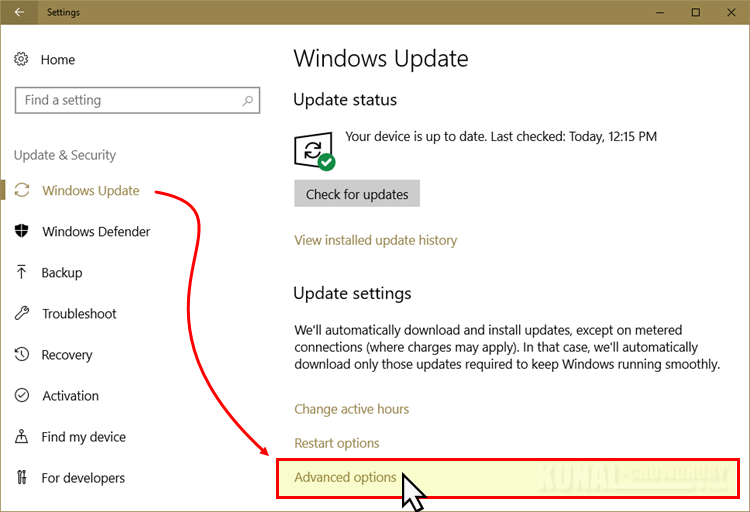The image size is (750, 512).
Task: Click the Home gear icon
Action: (x=21, y=59)
